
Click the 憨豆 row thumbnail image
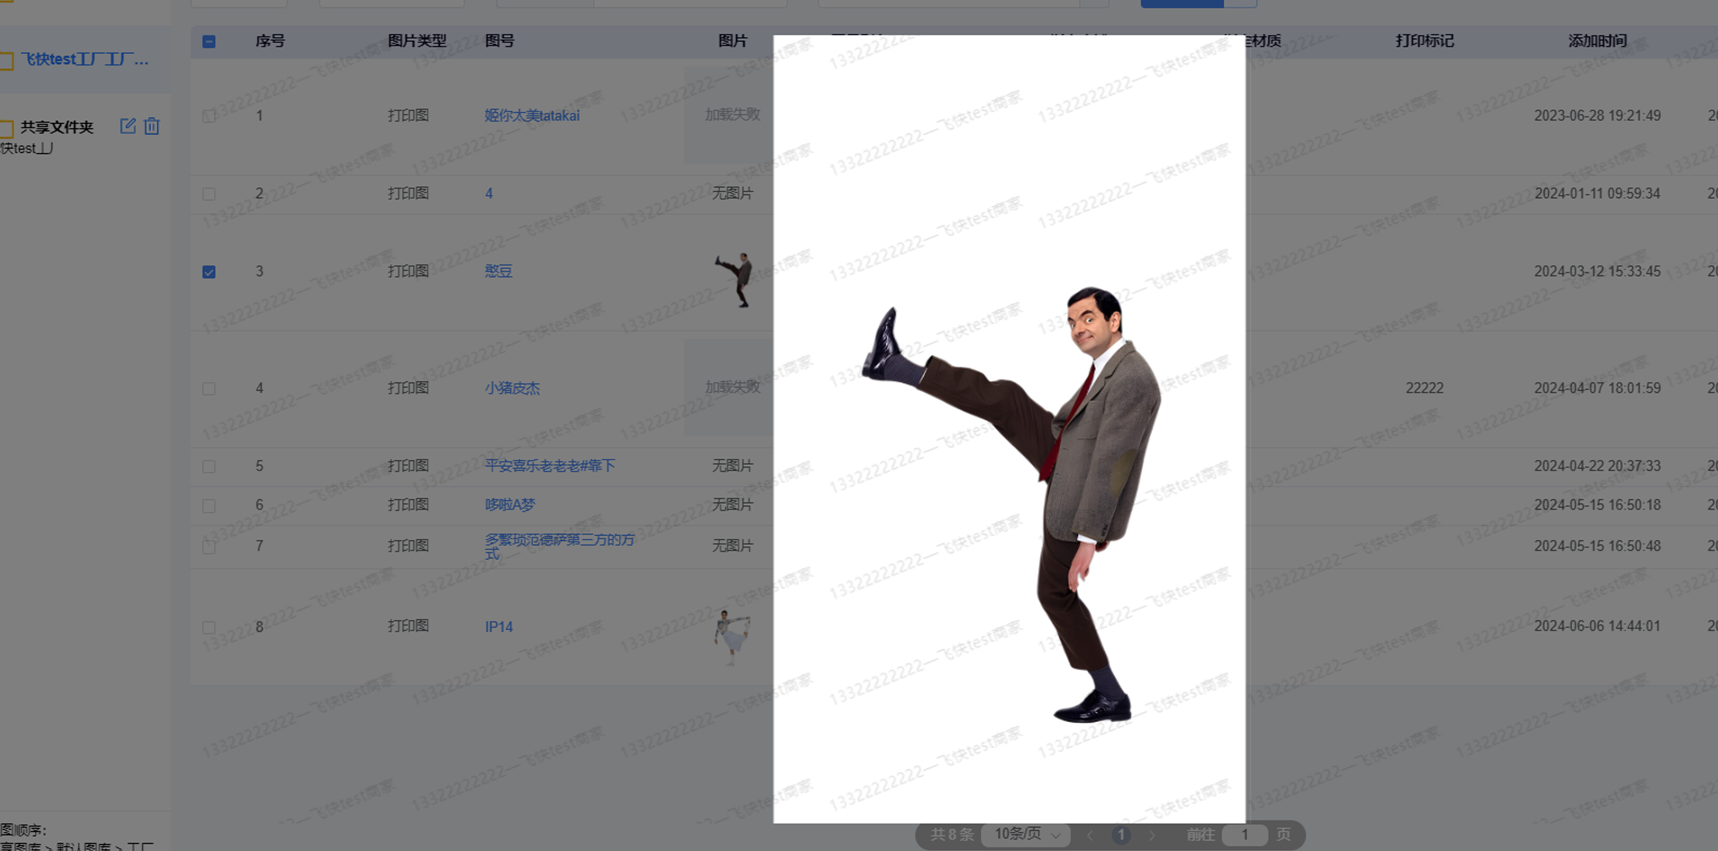tap(733, 279)
